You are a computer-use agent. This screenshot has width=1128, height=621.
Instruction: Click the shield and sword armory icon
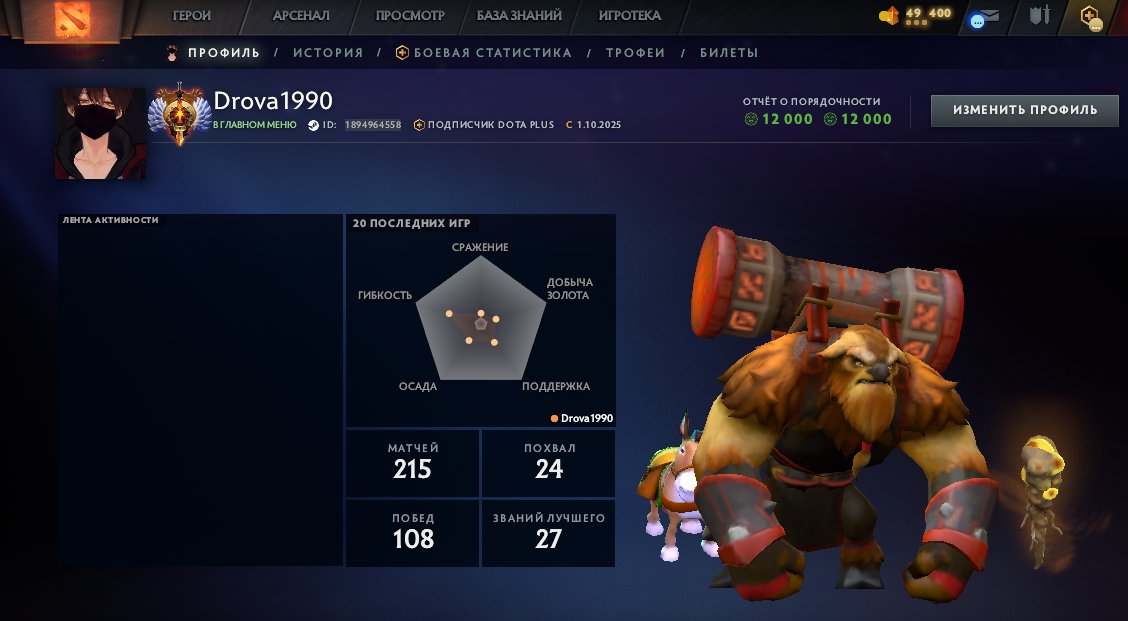[1040, 15]
